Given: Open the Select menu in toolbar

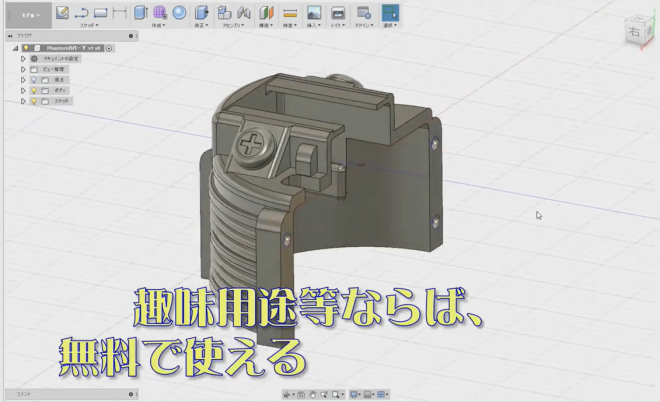Looking at the screenshot, I should tap(389, 14).
